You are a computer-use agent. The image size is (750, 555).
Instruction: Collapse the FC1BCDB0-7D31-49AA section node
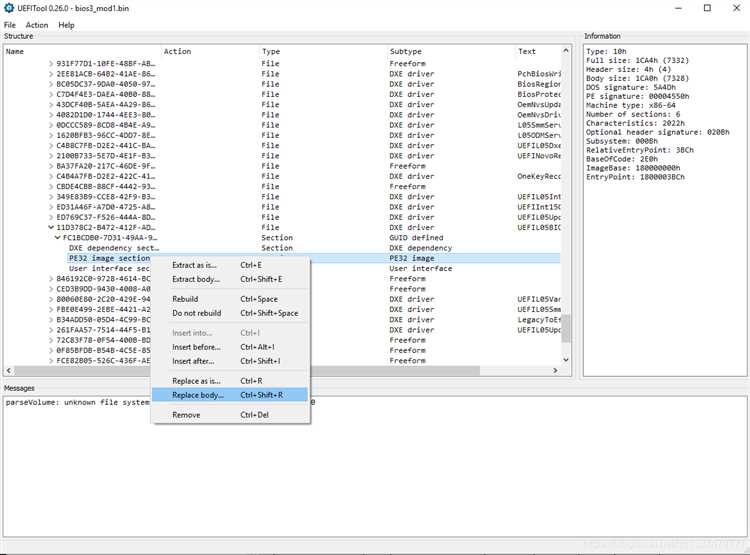(58, 238)
